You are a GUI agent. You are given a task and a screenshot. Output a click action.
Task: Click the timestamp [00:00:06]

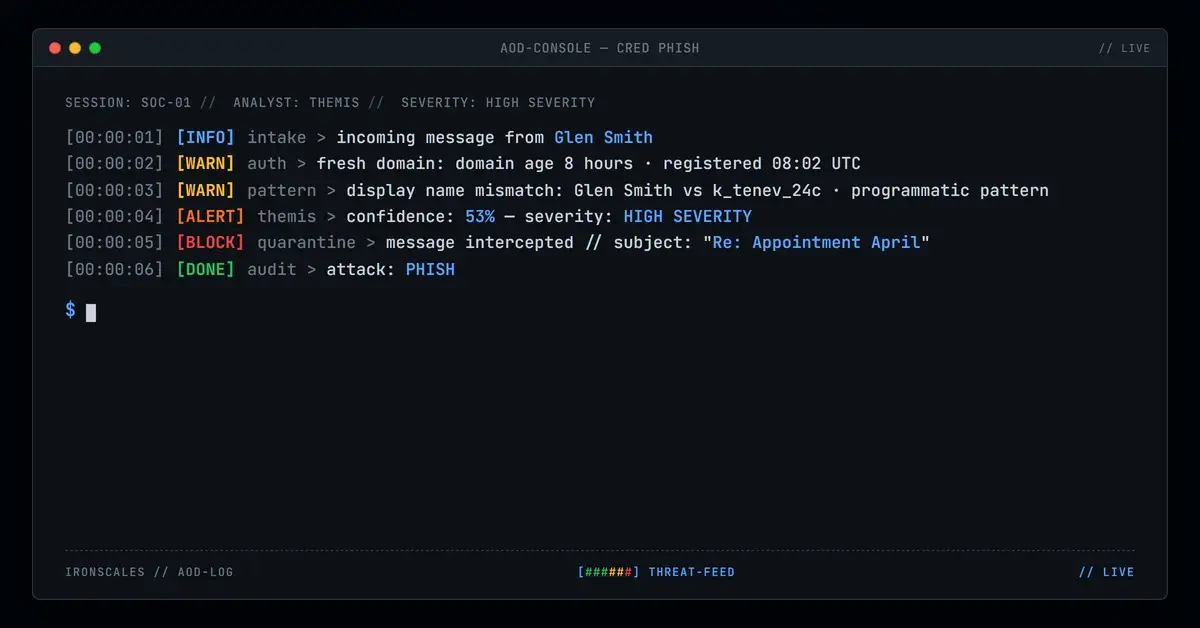pos(114,269)
